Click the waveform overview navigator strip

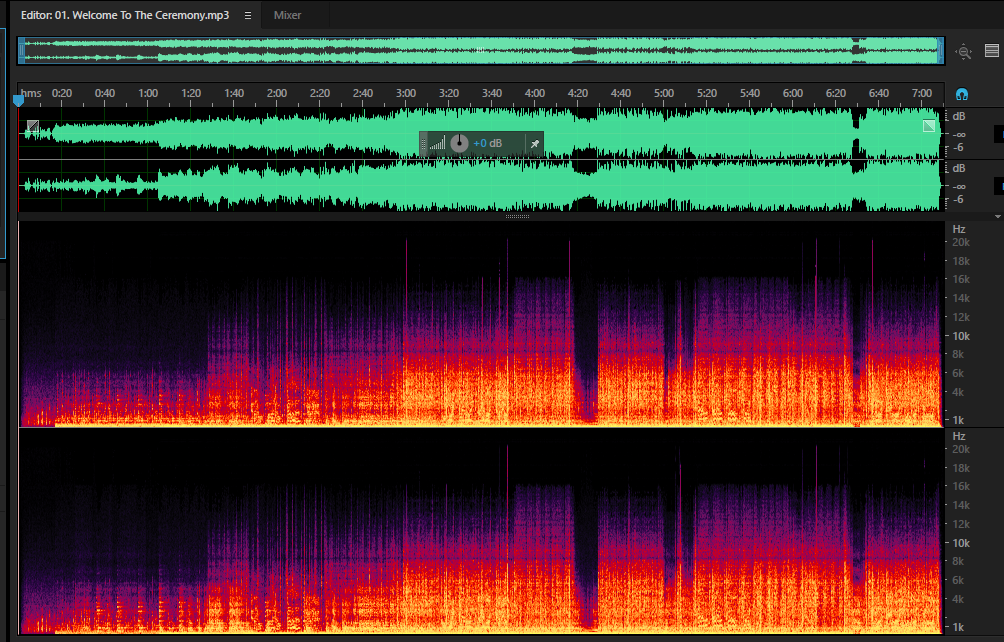coord(481,51)
